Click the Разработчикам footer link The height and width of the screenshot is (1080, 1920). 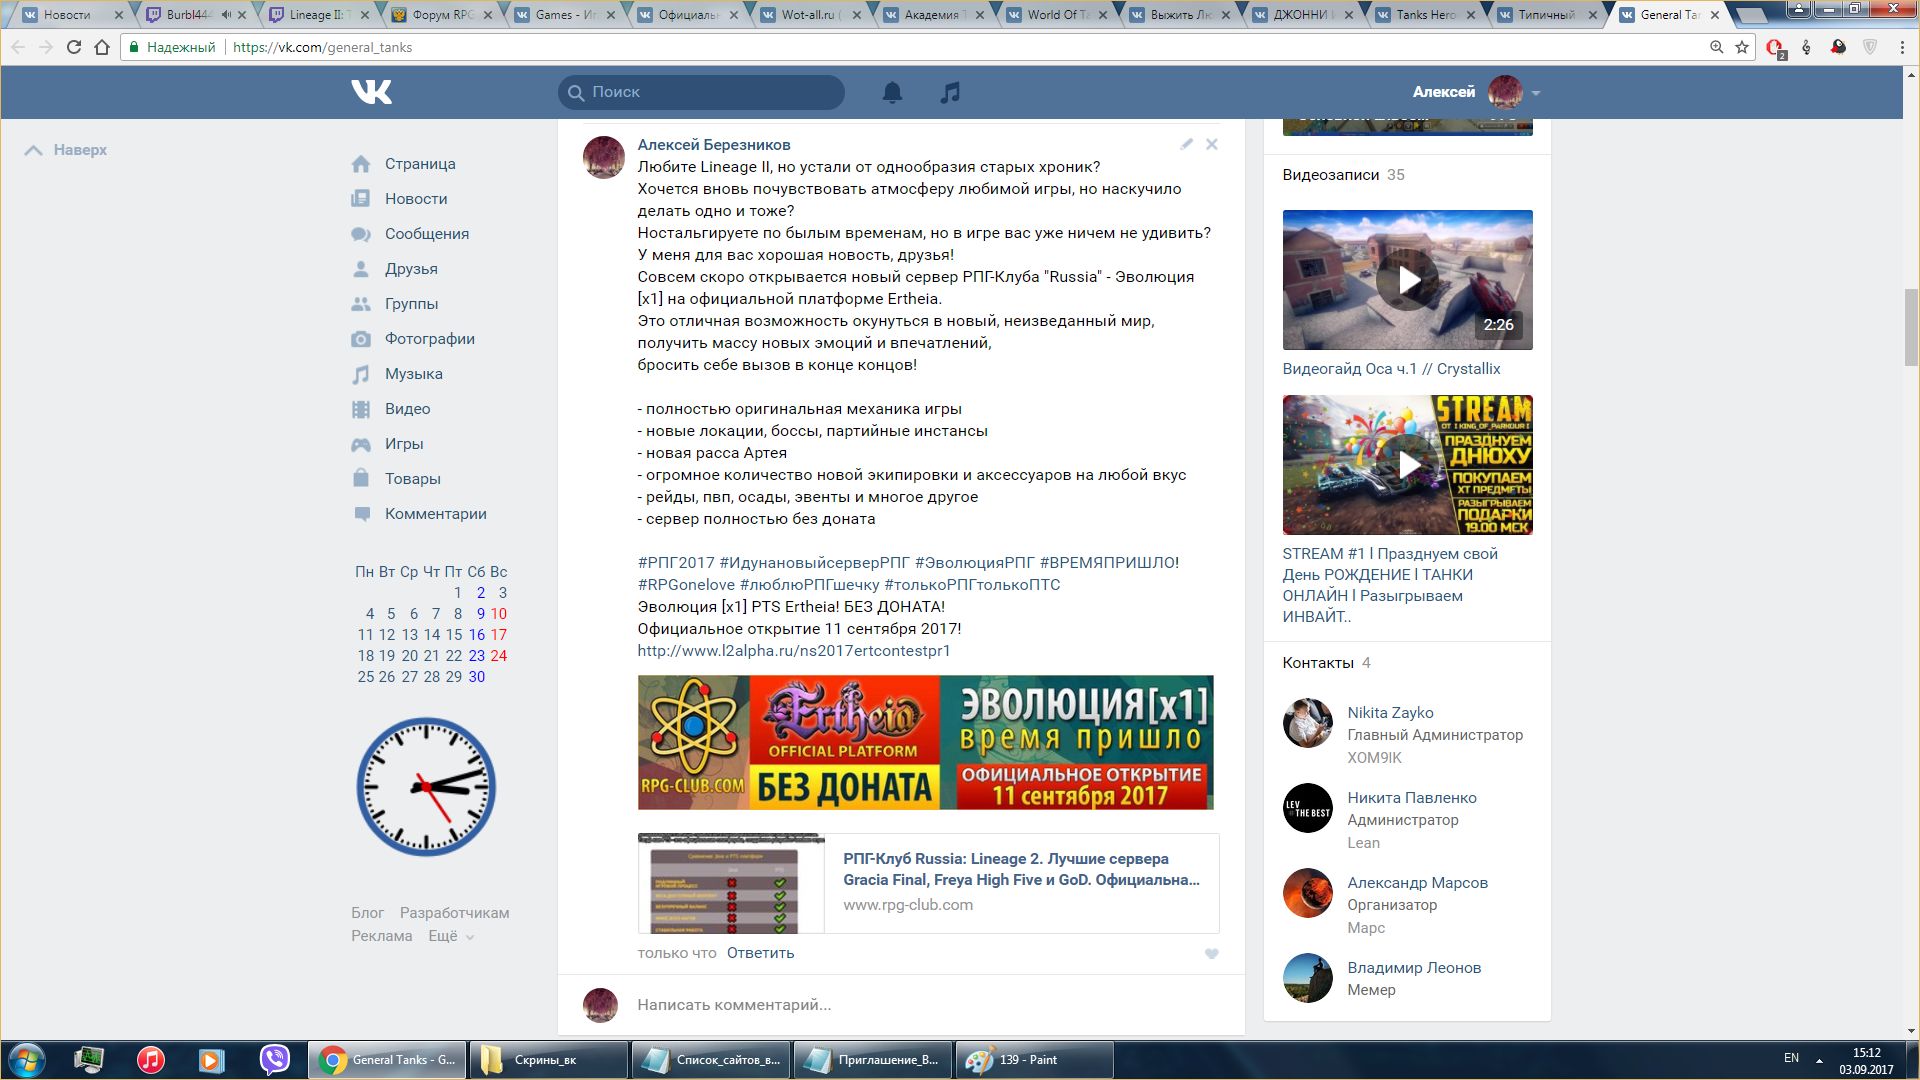[455, 913]
